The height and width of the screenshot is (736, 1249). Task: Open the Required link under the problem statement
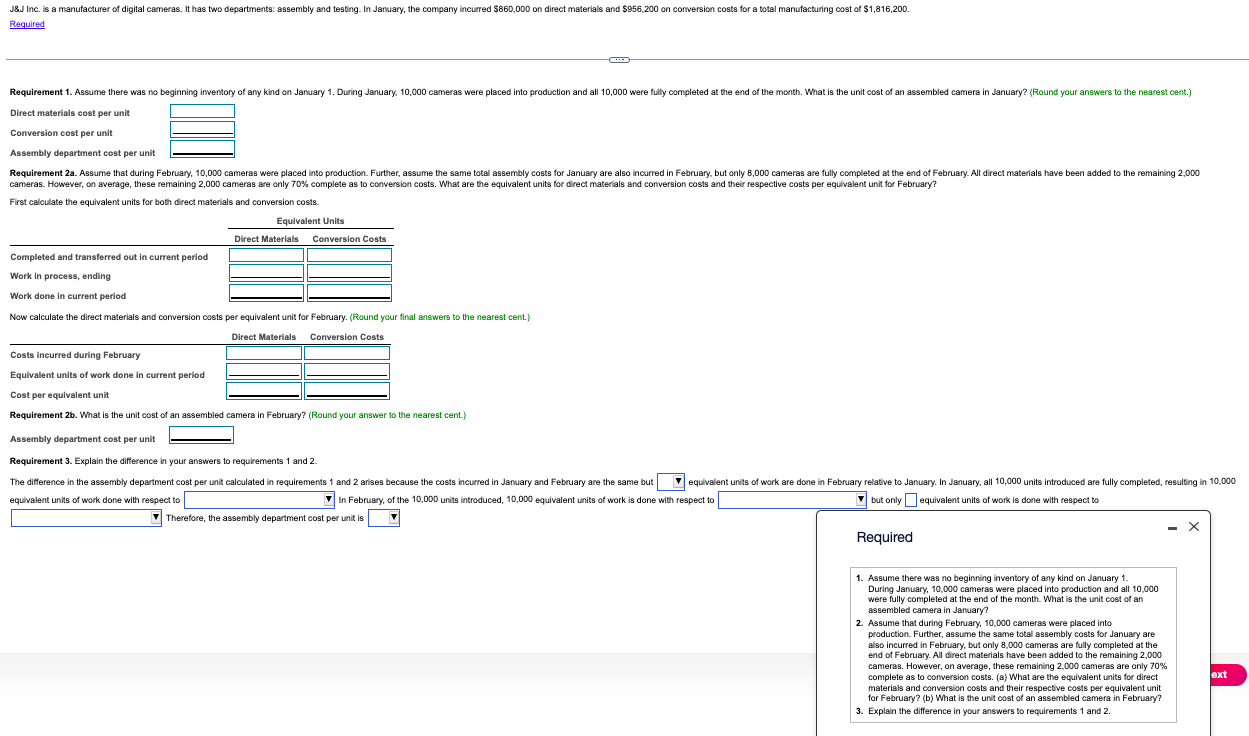(27, 24)
